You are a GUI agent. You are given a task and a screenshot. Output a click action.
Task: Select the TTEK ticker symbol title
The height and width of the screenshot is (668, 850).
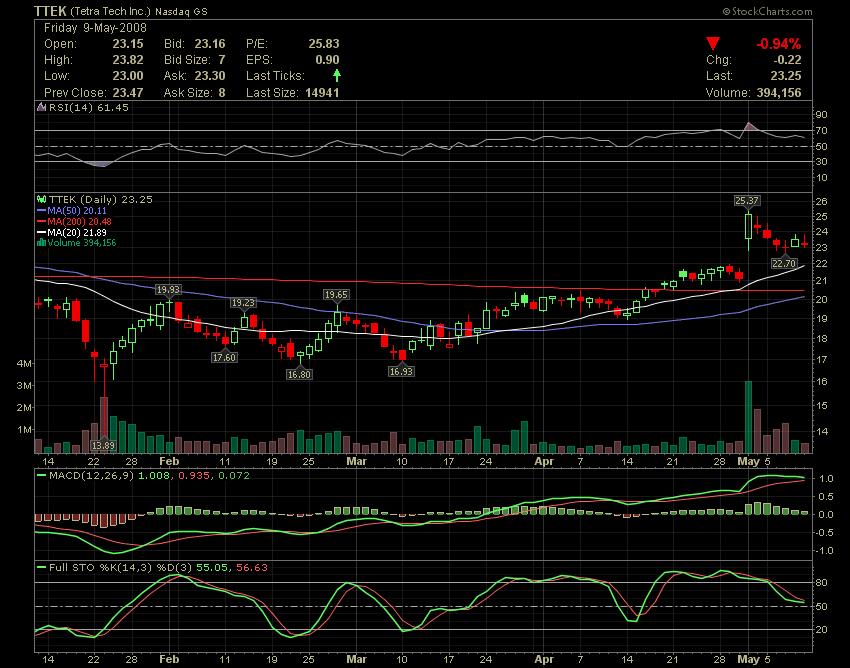click(x=50, y=11)
